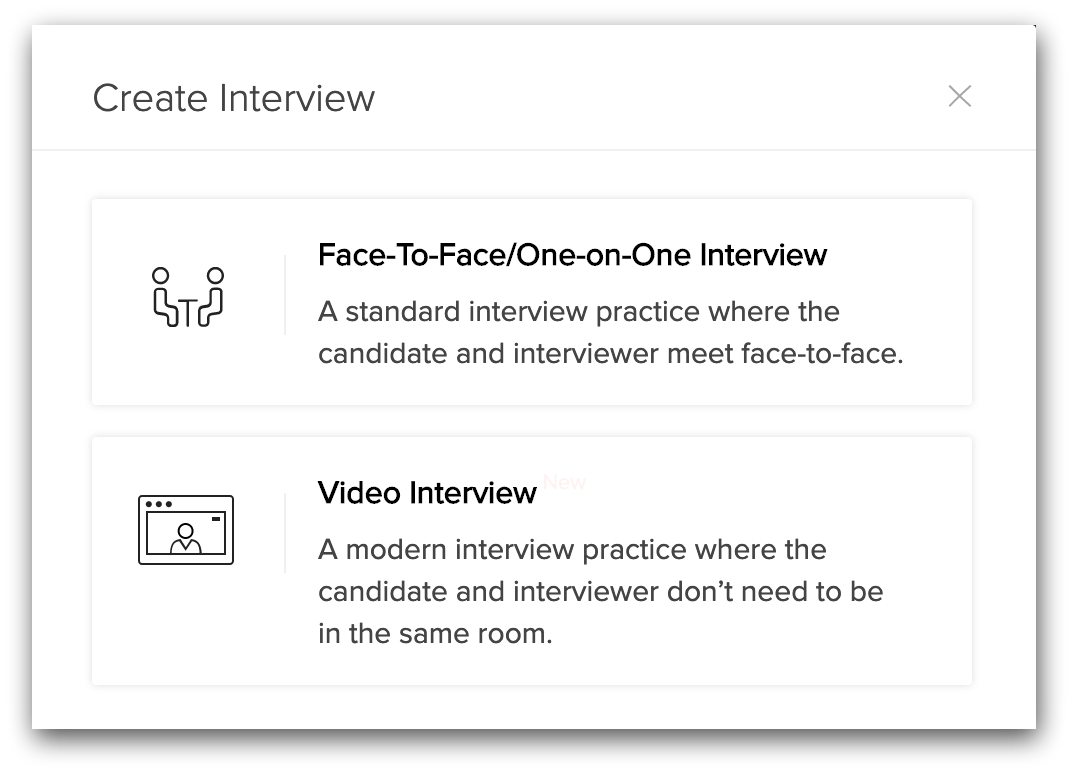1072x772 pixels.
Task: Click the "in the same room." line
Action: click(x=435, y=634)
